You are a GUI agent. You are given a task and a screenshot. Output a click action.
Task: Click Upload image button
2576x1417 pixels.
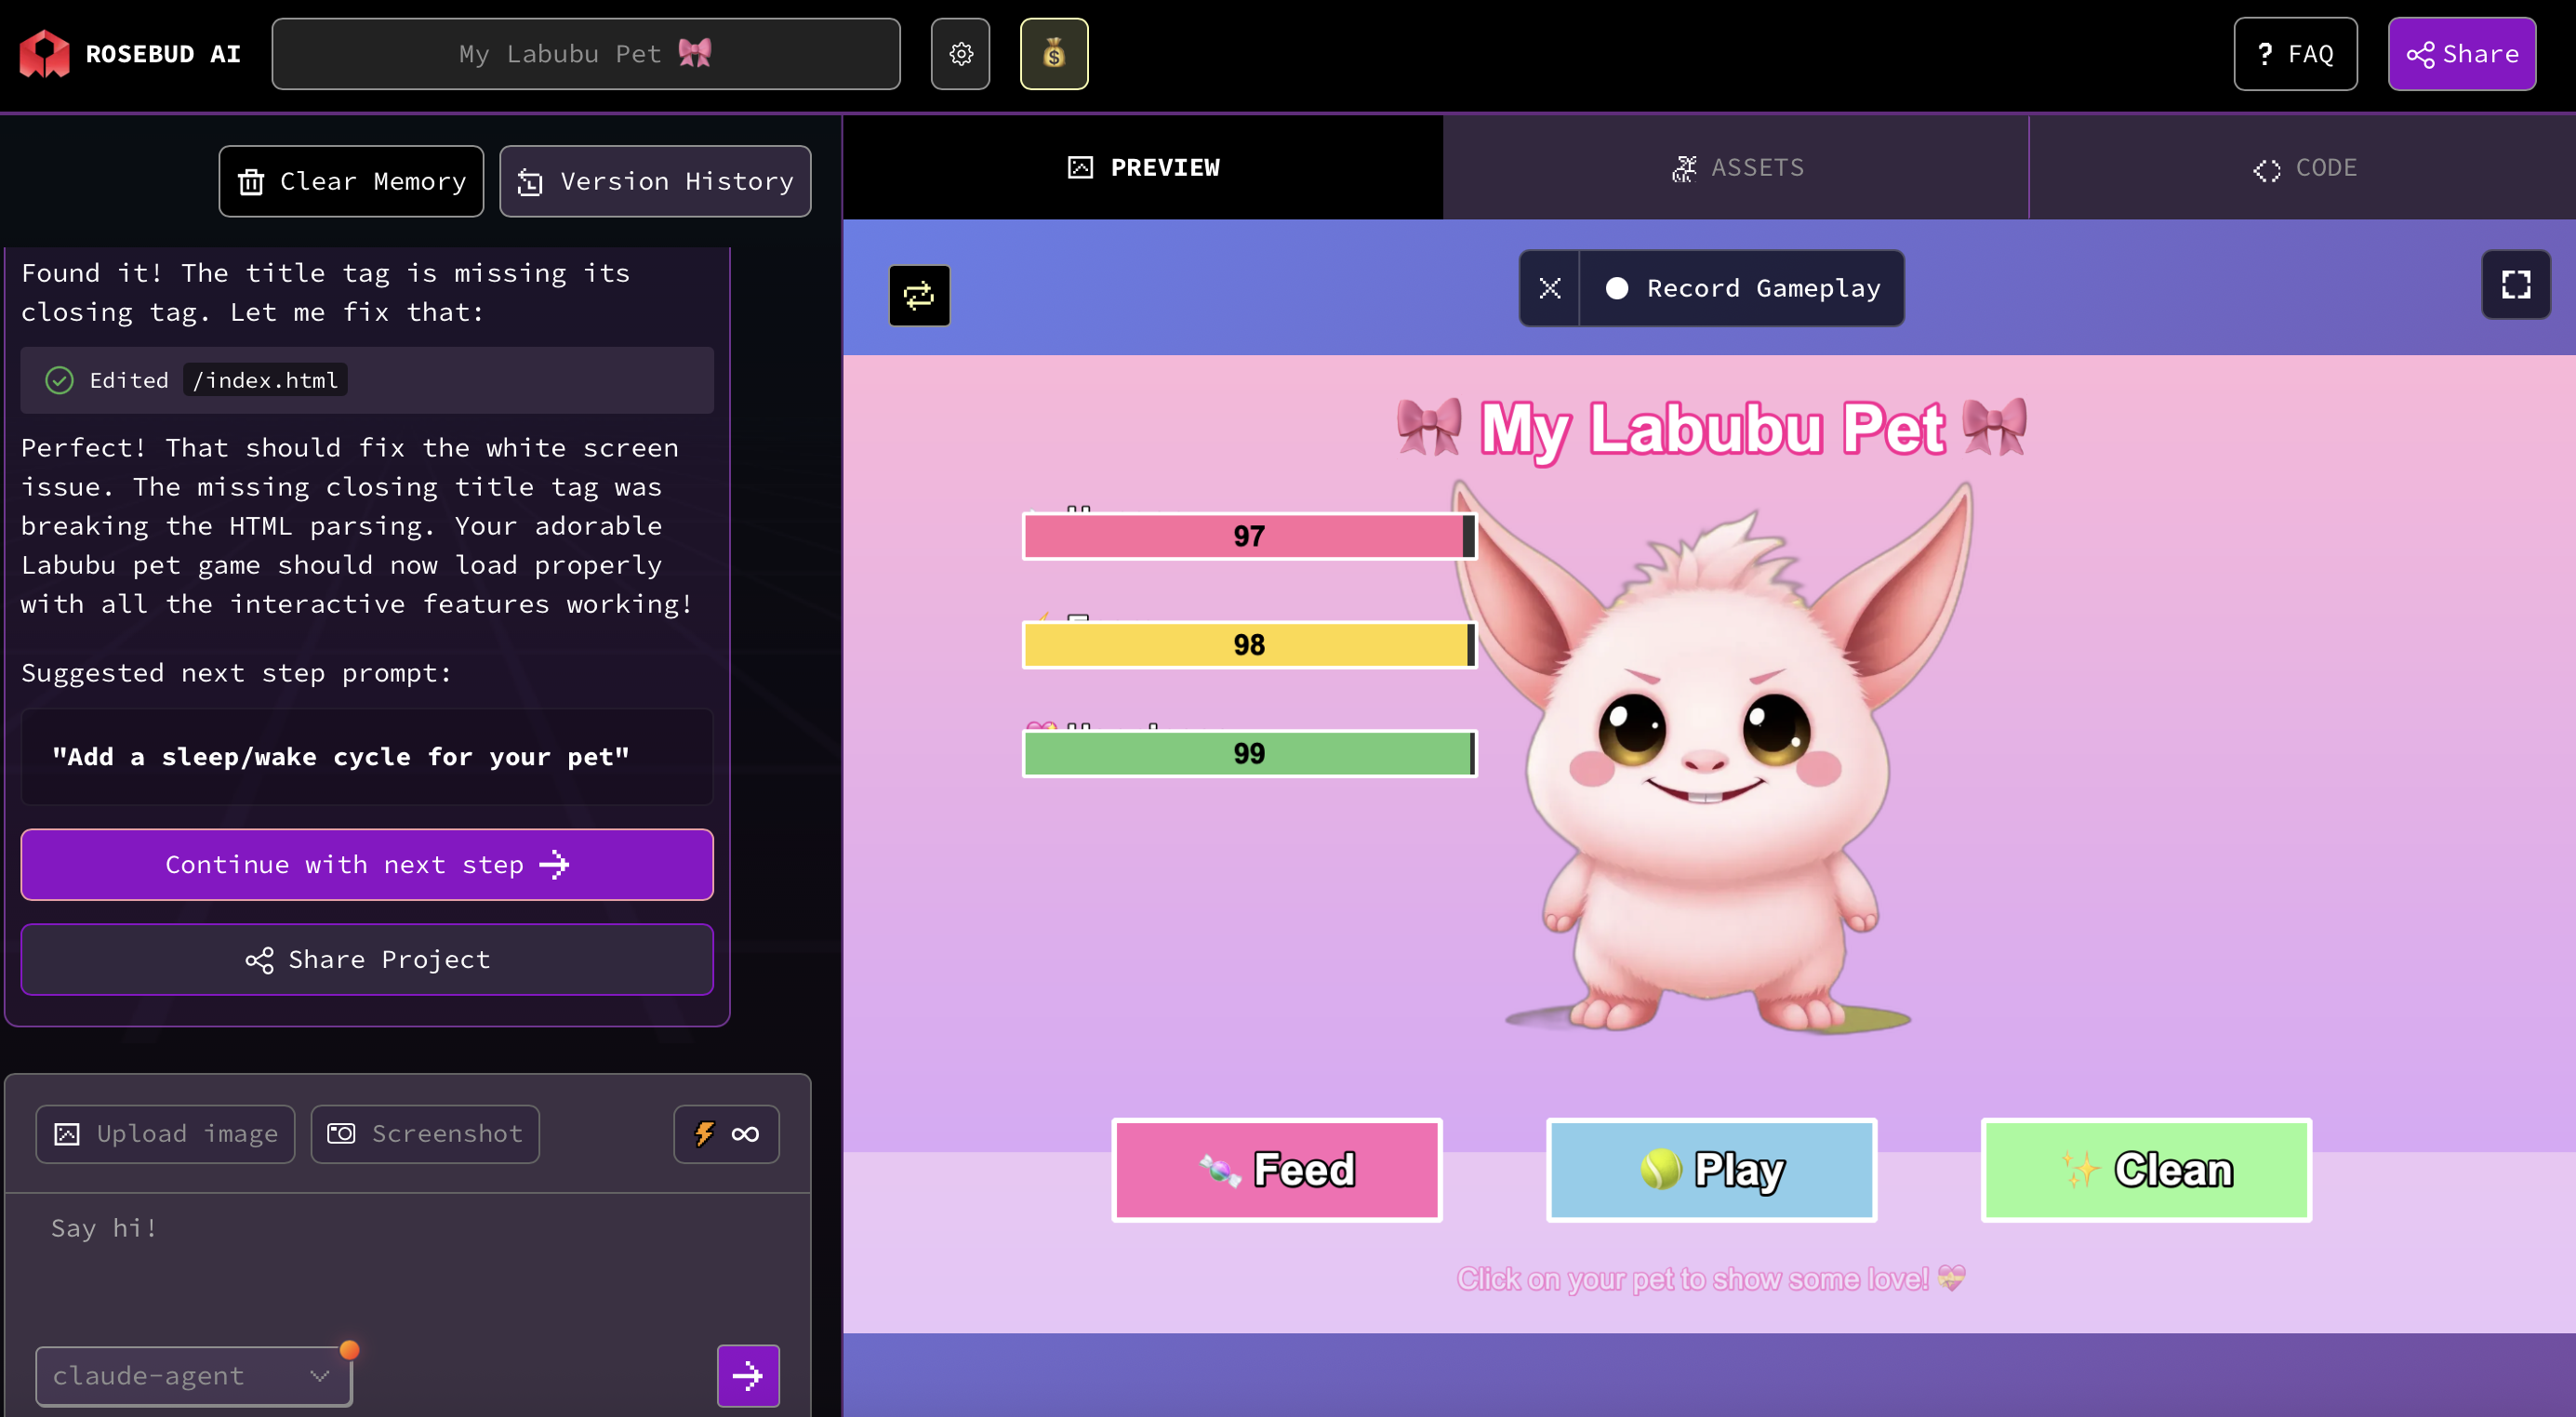(165, 1133)
